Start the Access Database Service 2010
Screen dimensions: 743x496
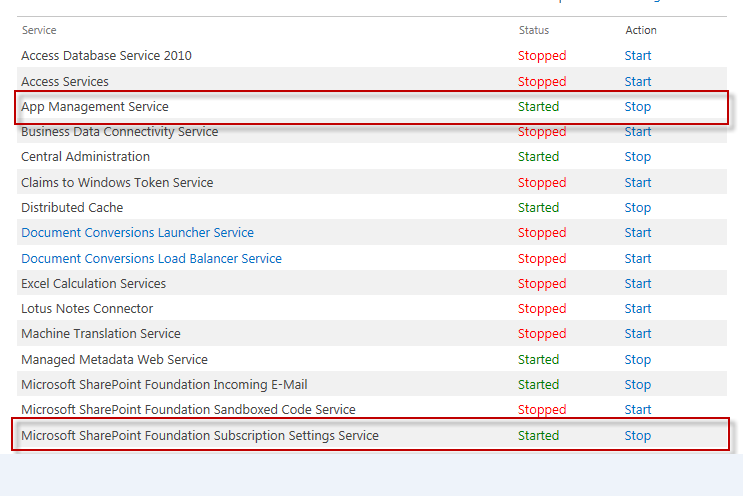[638, 56]
